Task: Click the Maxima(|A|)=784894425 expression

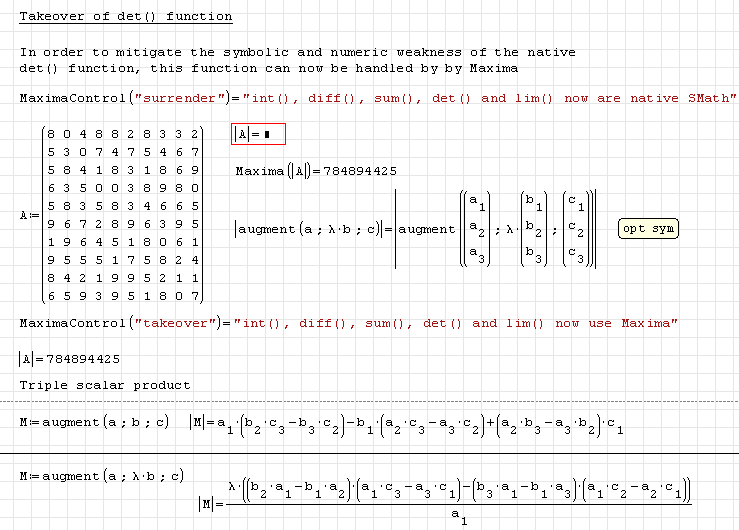Action: pos(316,172)
